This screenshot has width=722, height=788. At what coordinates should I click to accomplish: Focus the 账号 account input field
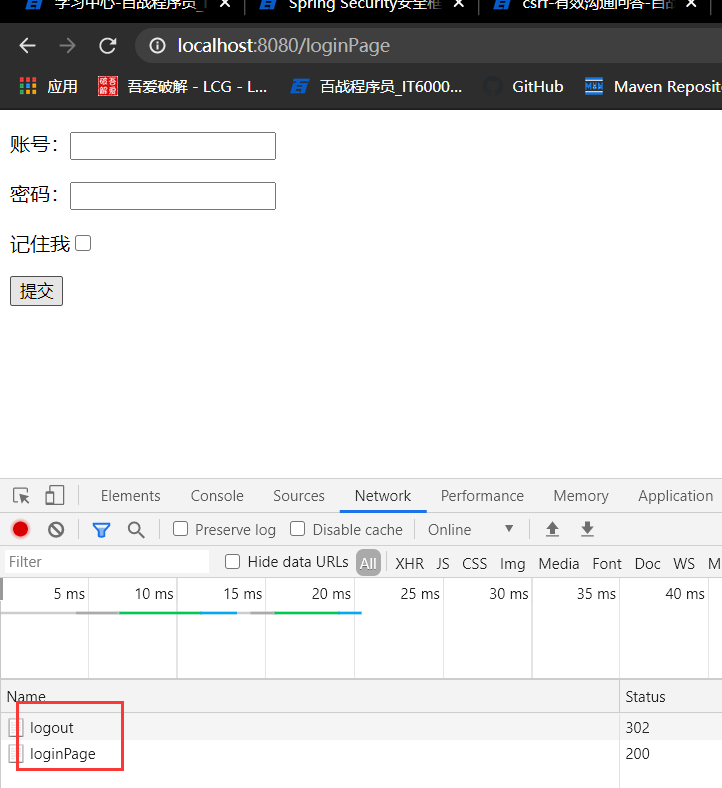pyautogui.click(x=173, y=146)
